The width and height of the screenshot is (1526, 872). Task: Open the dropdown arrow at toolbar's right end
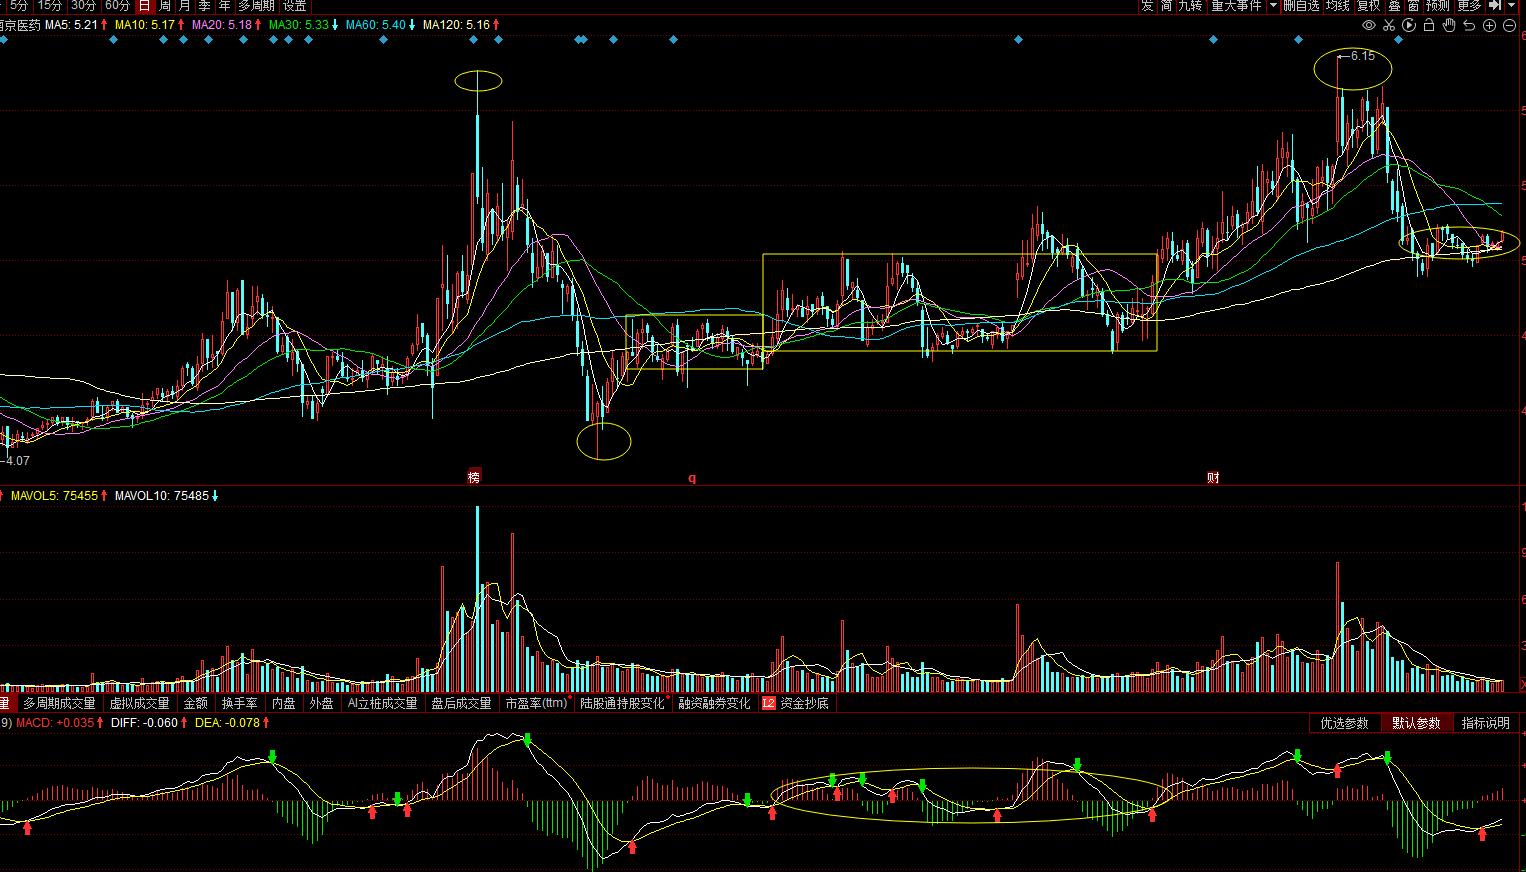pos(1512,6)
